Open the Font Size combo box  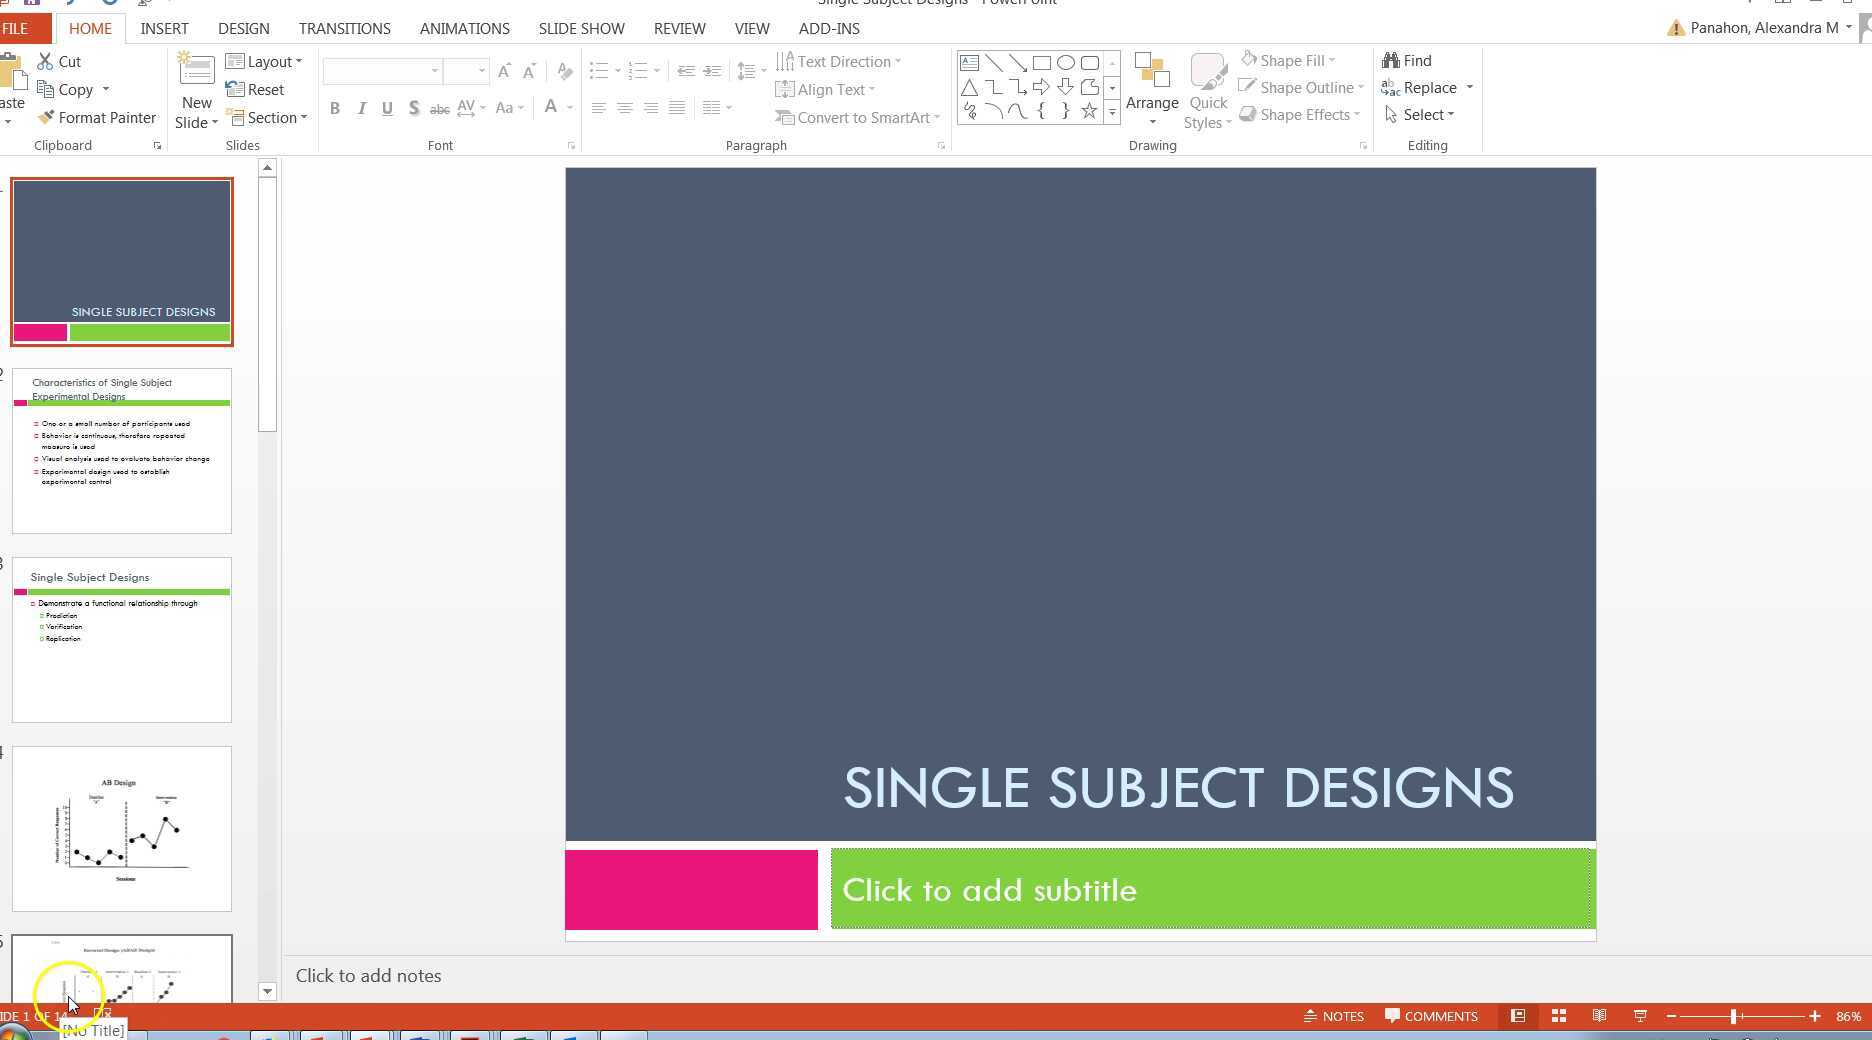467,70
